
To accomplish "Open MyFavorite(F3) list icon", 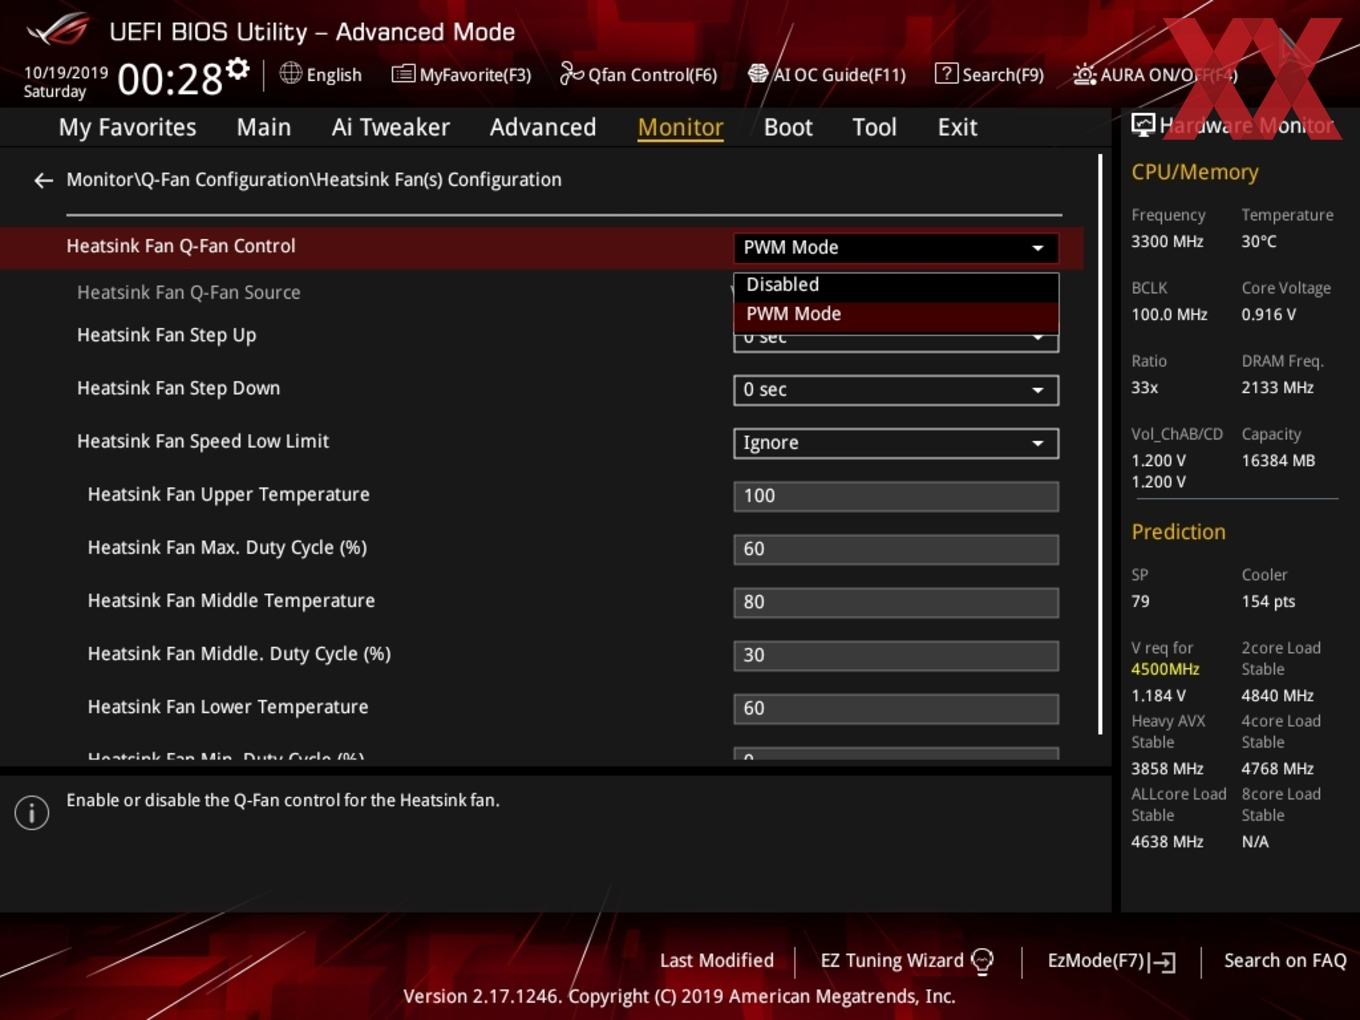I will point(403,74).
